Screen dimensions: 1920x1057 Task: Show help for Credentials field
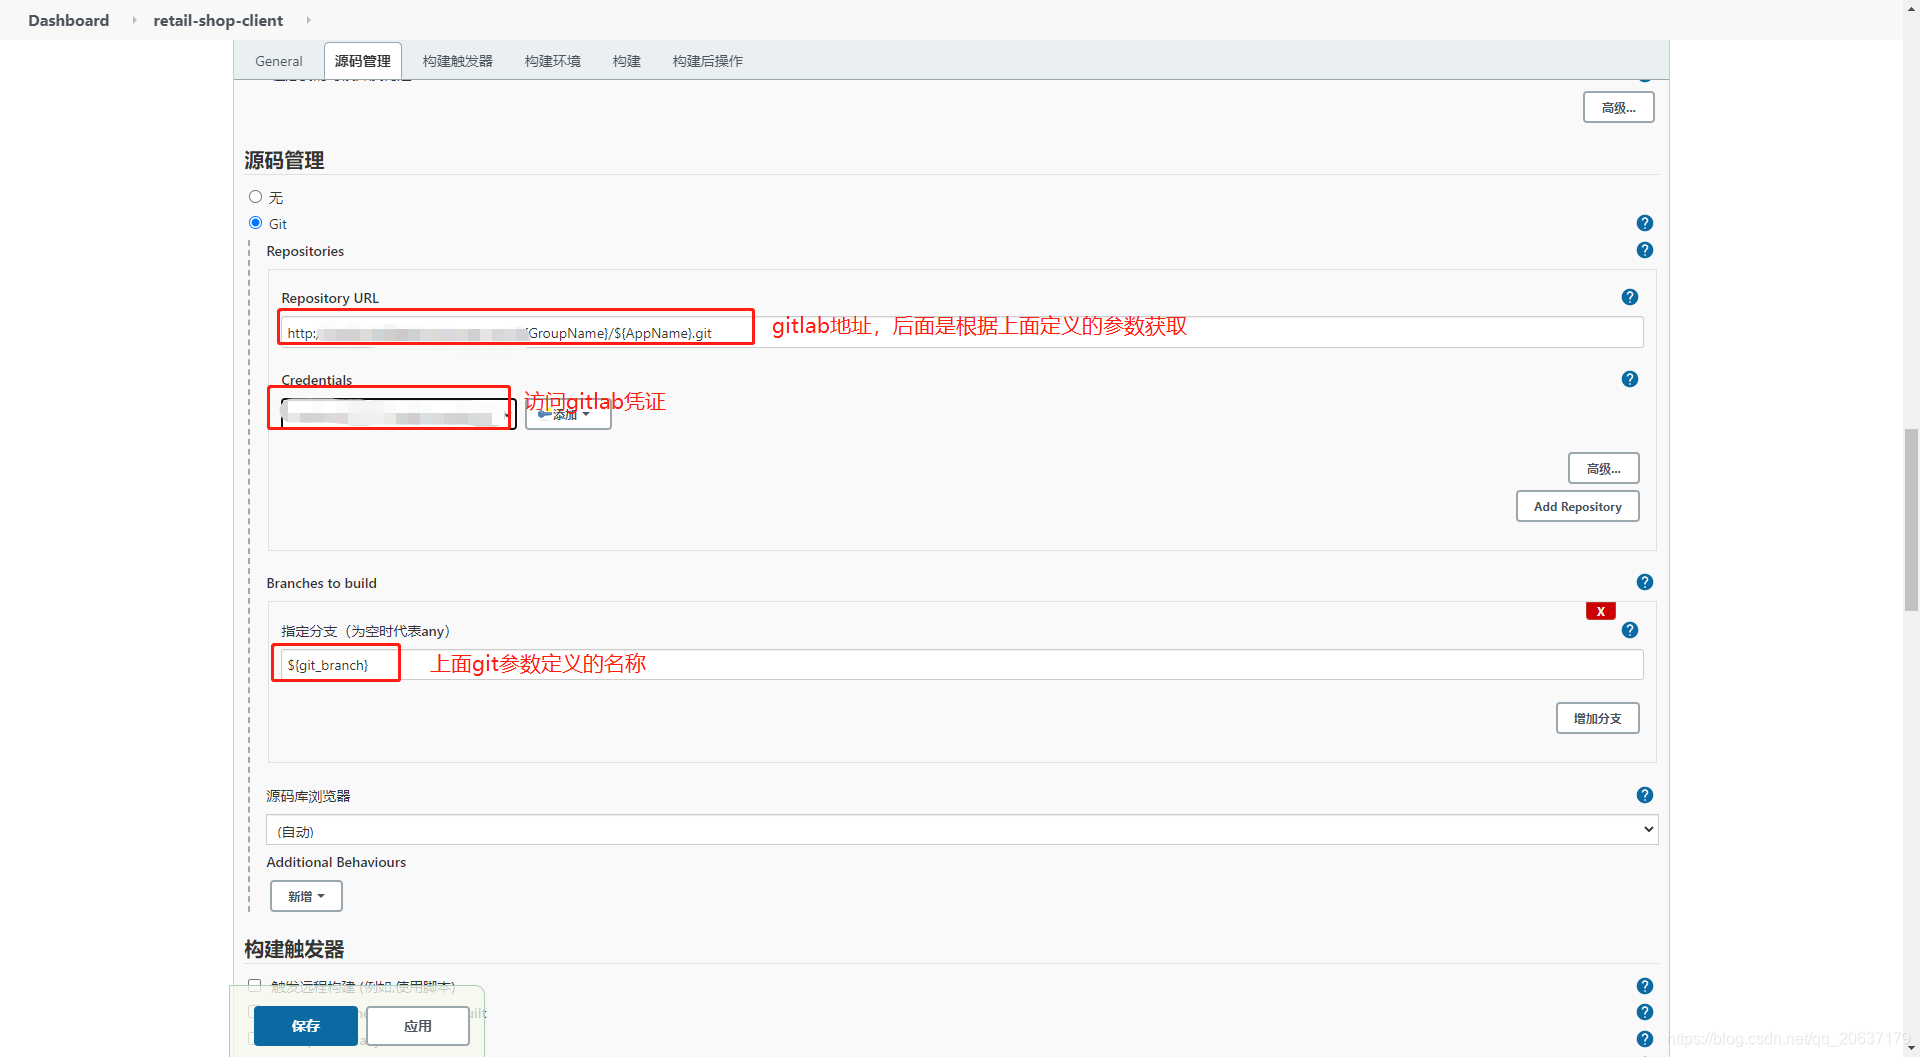(x=1629, y=379)
